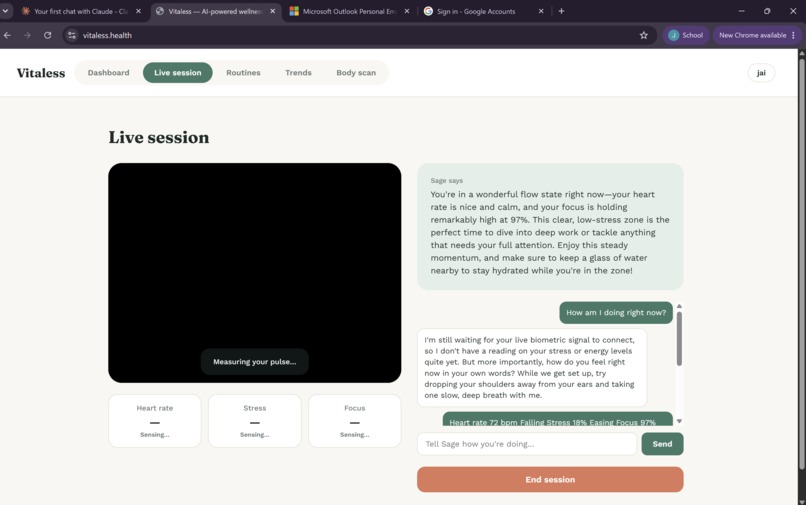Open the Trends page
Viewport: 806px width, 505px height.
[x=298, y=73]
